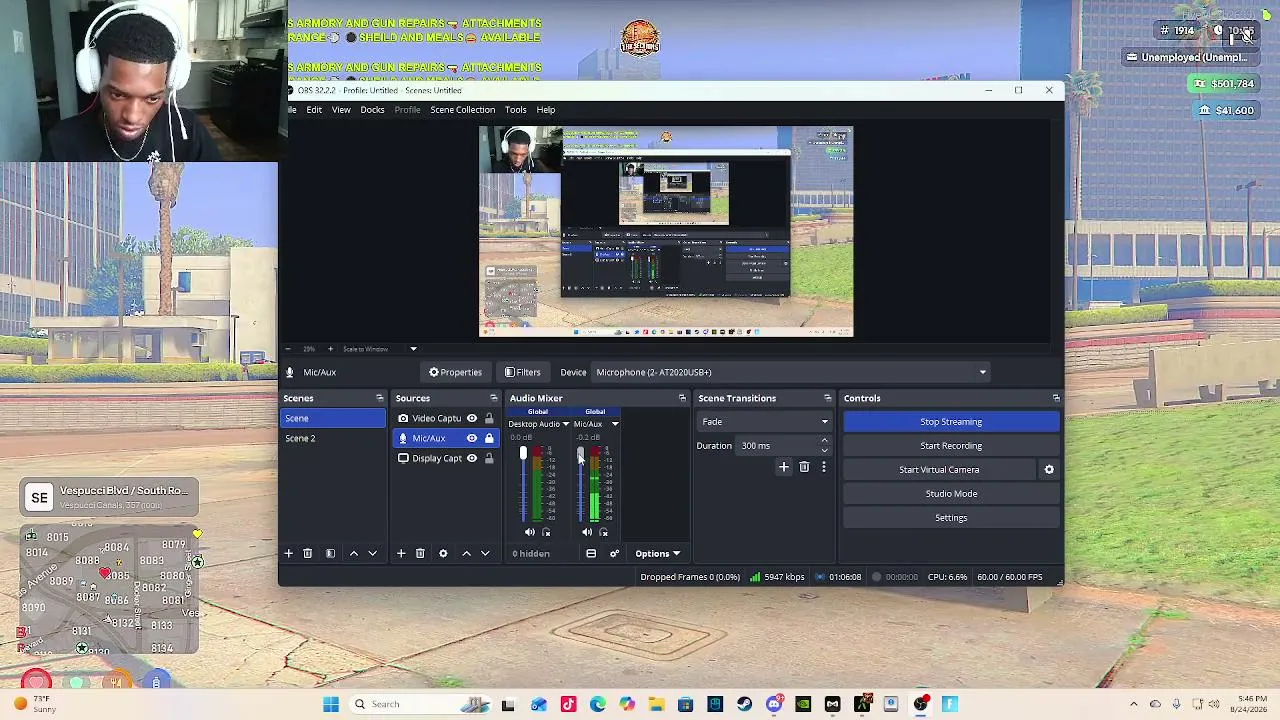Viewport: 1280px width, 720px height.
Task: Mute the Desktop Audio speaker icon
Action: pyautogui.click(x=529, y=532)
